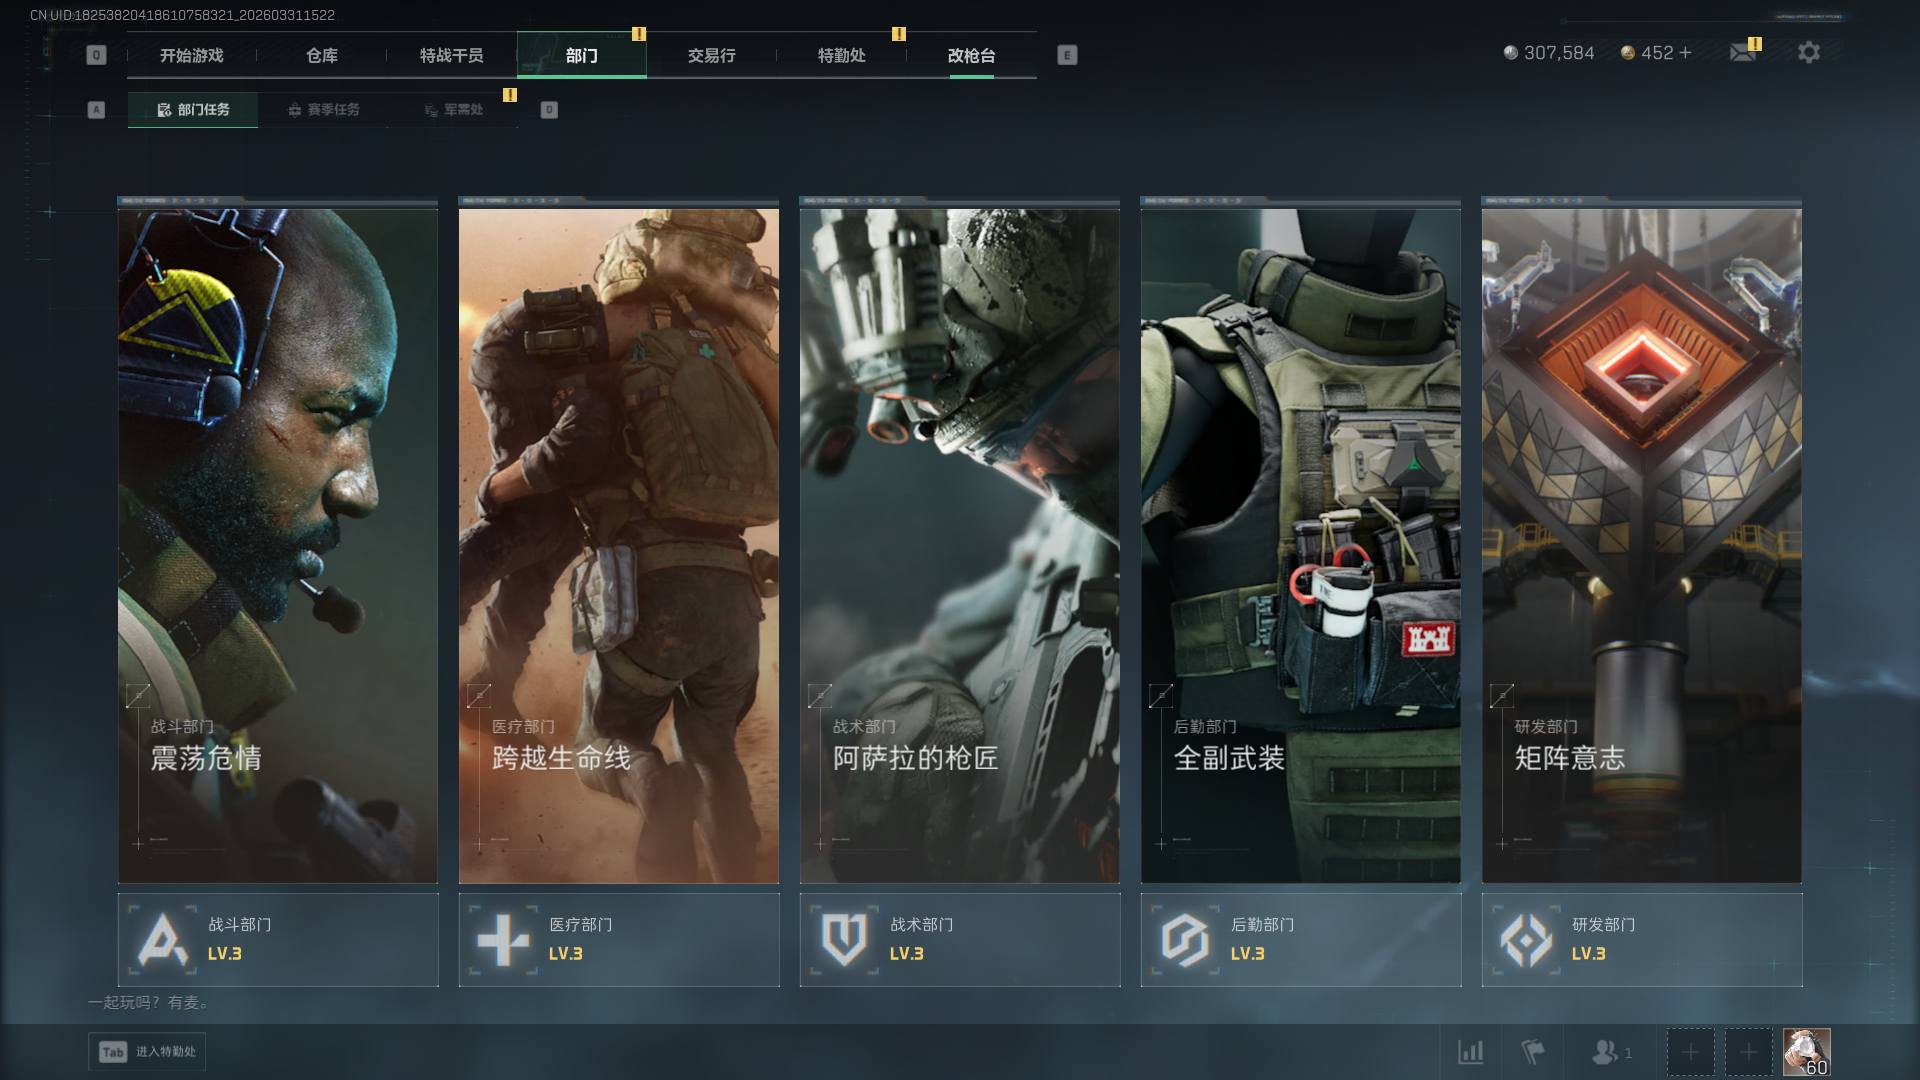Open the mail envelope inbox
Viewport: 1920px width, 1080px height.
(x=1743, y=52)
